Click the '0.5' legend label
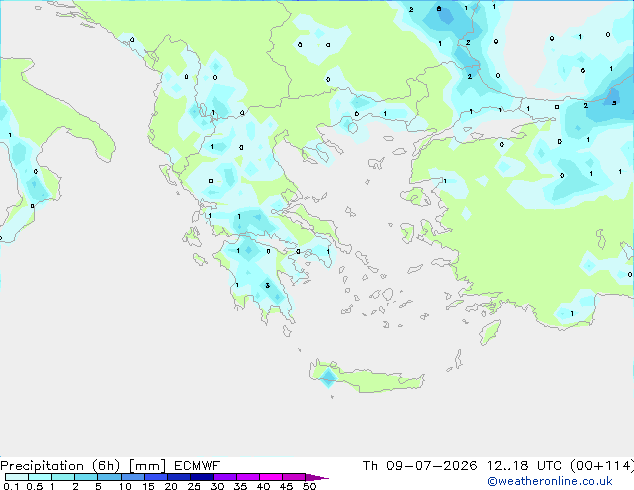 point(35,486)
